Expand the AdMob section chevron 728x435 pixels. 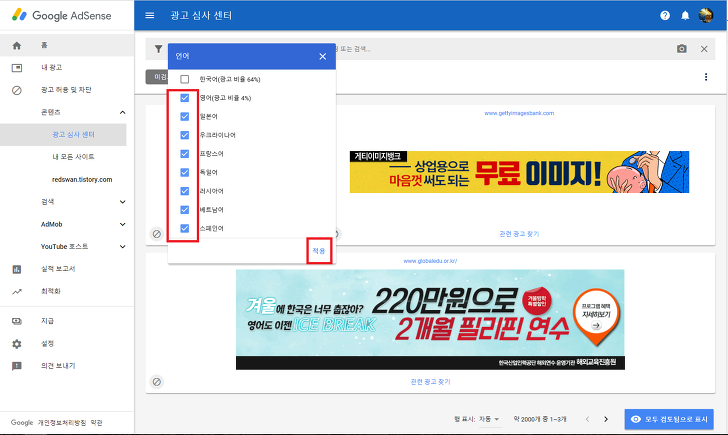click(x=123, y=224)
